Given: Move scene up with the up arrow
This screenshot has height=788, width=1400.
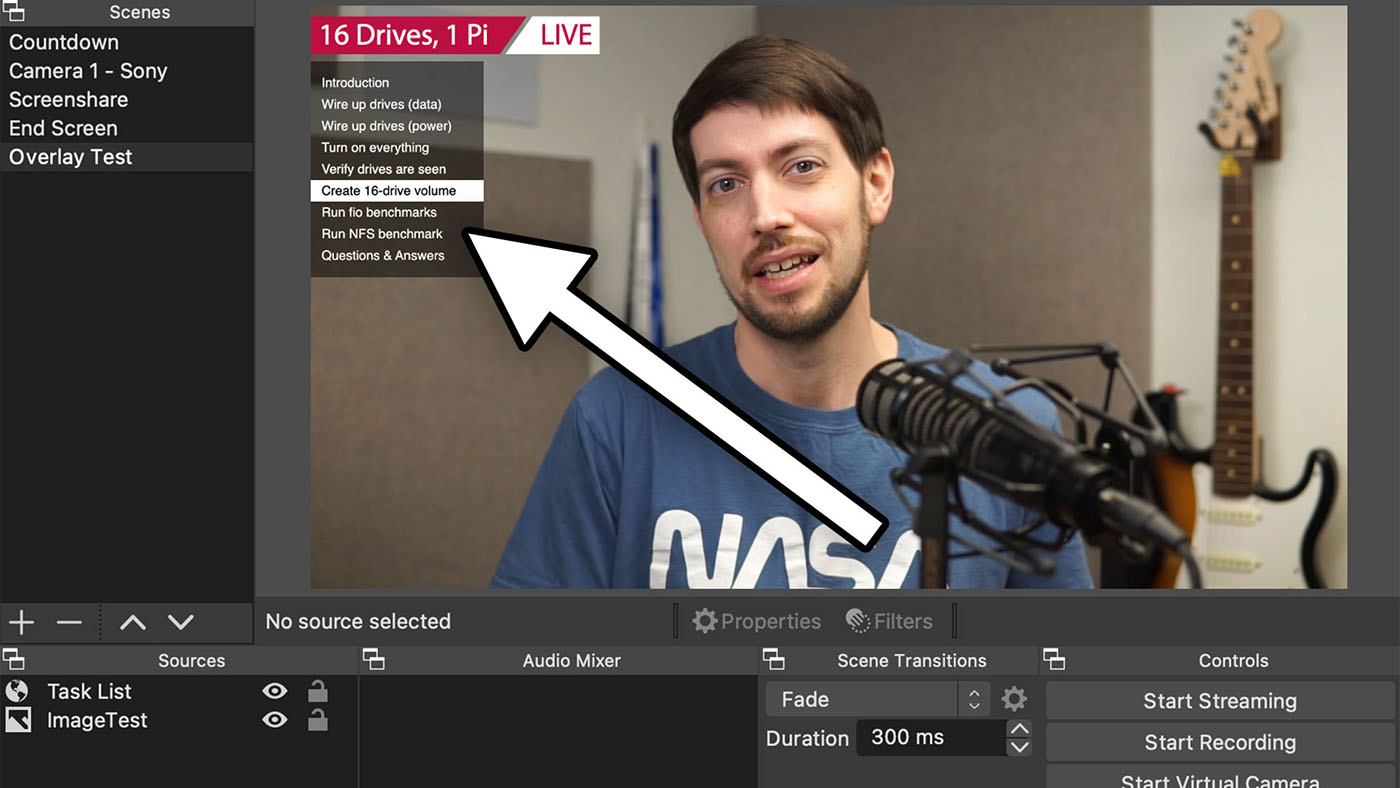Looking at the screenshot, I should coord(132,622).
